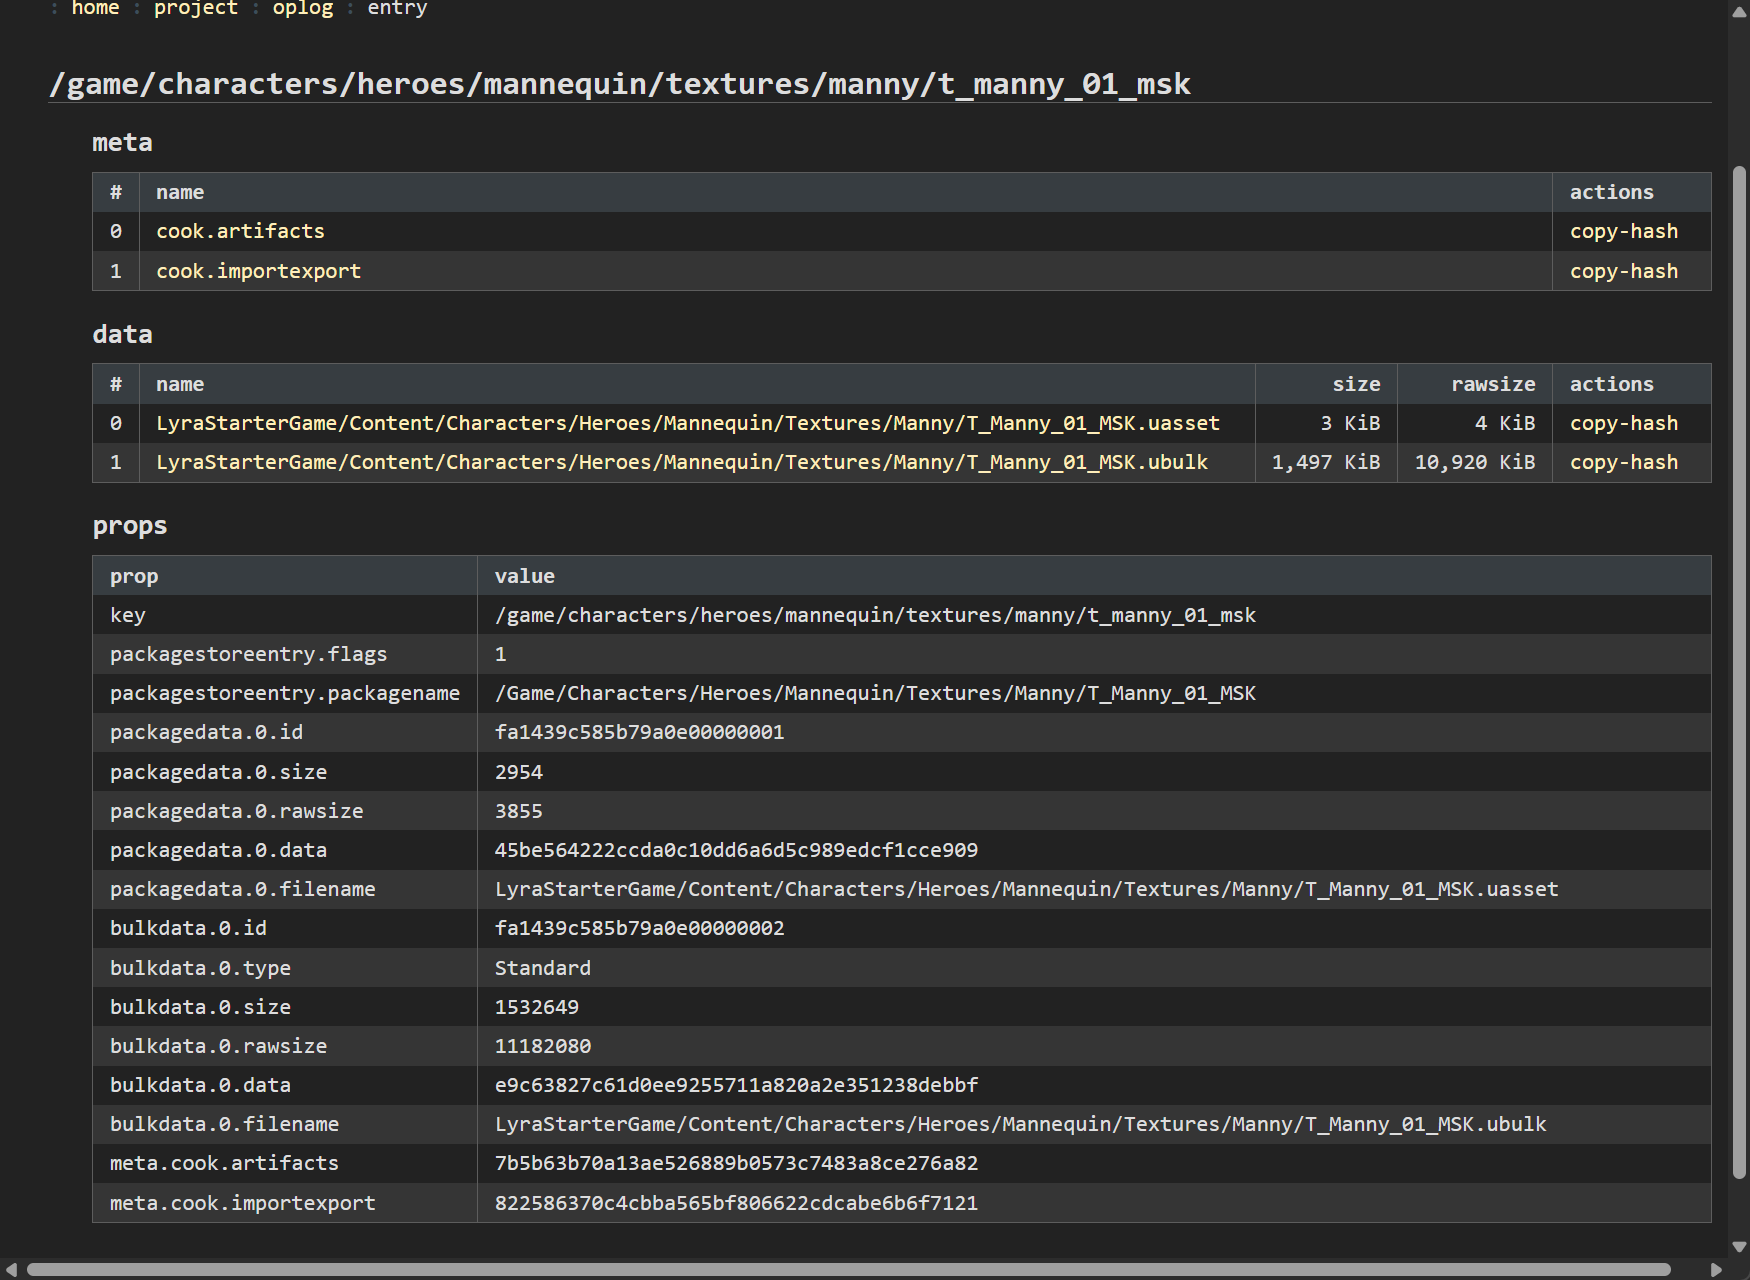The height and width of the screenshot is (1280, 1750).
Task: Select bulkdata.0.data hash value
Action: point(736,1085)
